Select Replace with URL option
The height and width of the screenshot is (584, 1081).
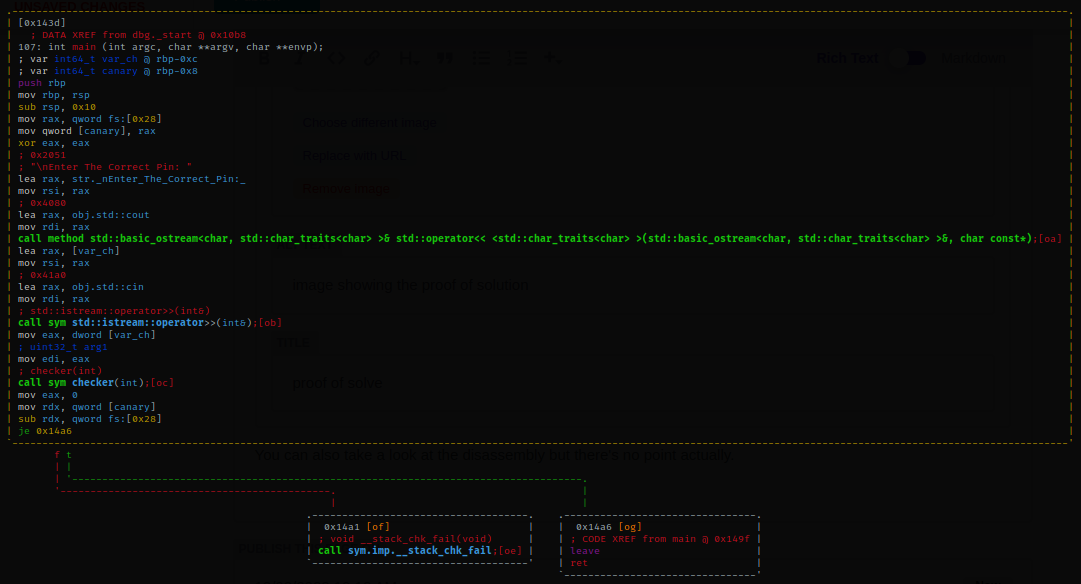click(354, 156)
